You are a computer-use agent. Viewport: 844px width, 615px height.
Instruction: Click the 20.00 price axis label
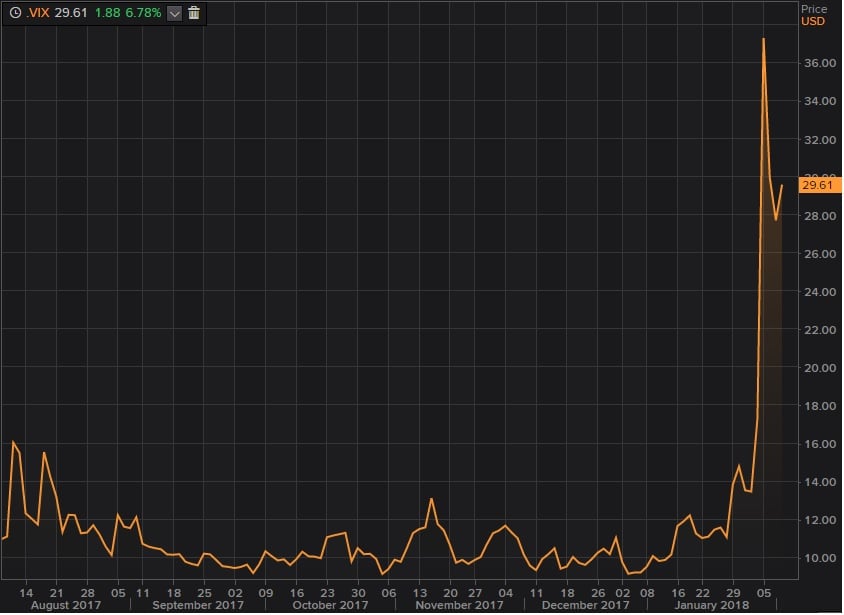820,368
